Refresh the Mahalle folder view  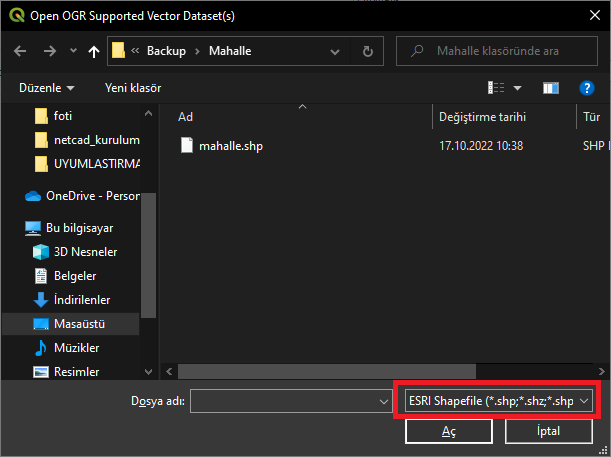coord(367,51)
